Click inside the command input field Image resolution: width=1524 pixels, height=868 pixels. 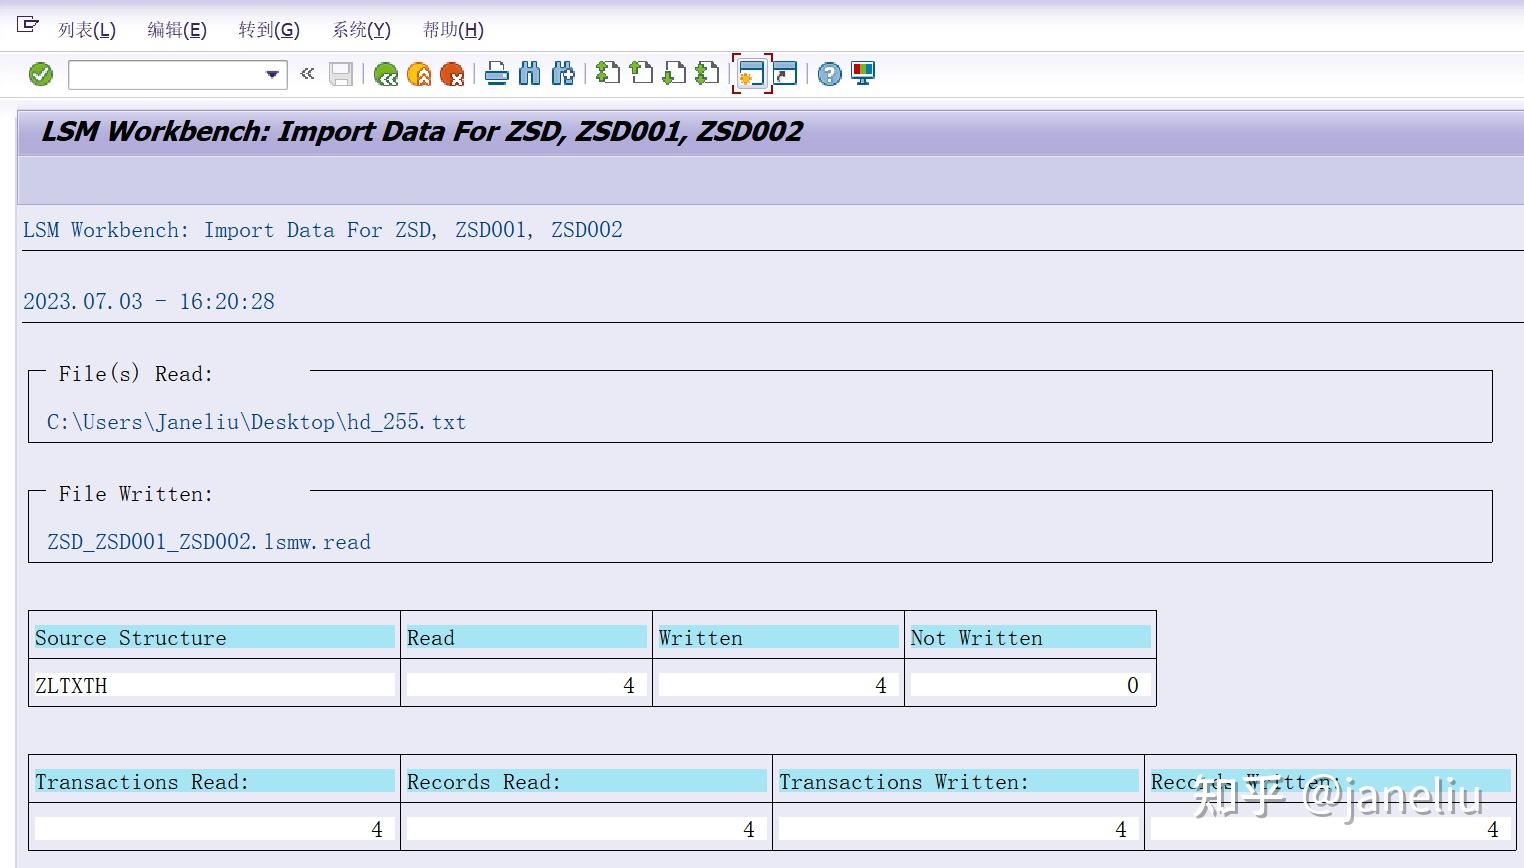pyautogui.click(x=165, y=74)
